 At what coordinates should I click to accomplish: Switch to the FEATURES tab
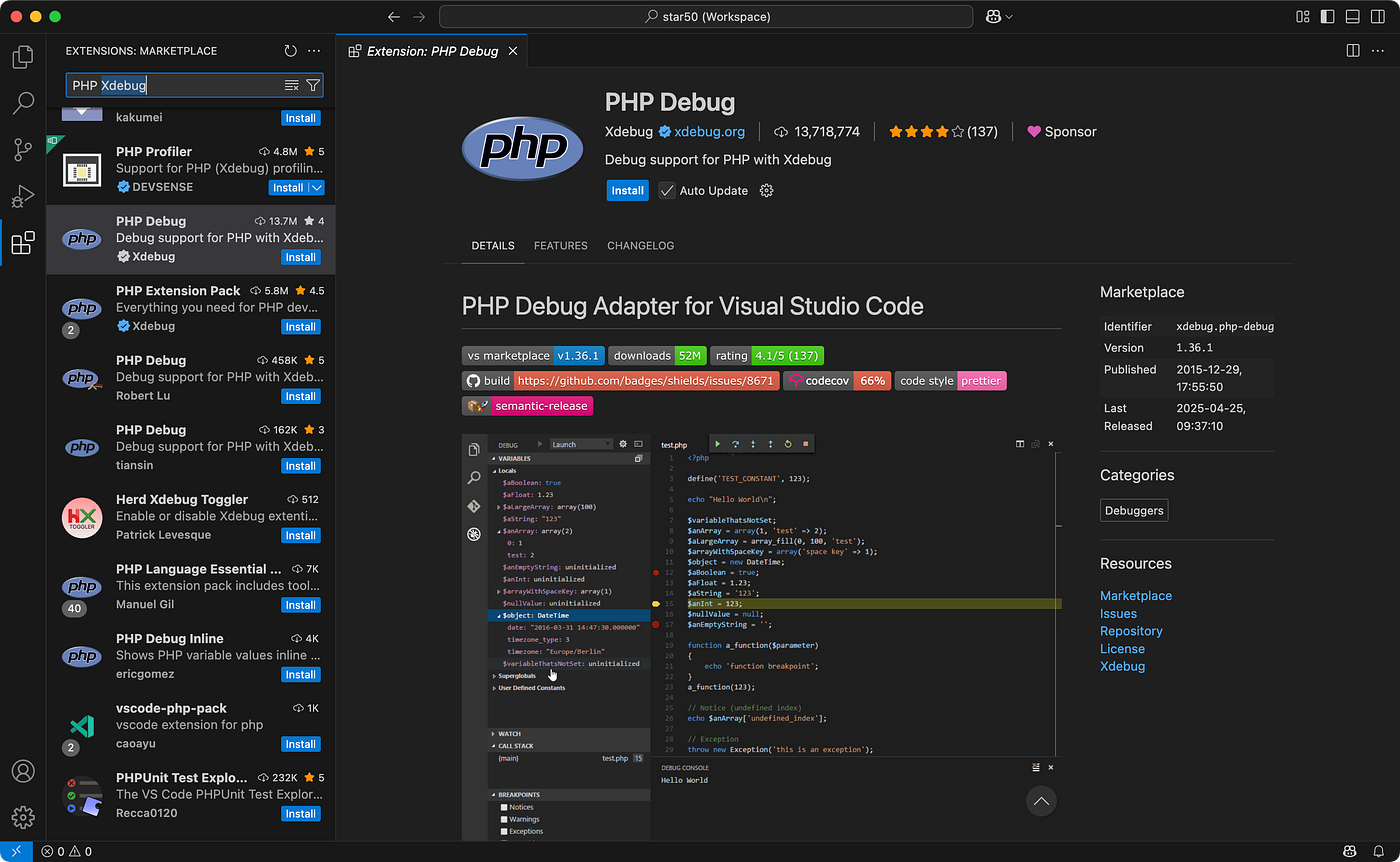pyautogui.click(x=561, y=246)
